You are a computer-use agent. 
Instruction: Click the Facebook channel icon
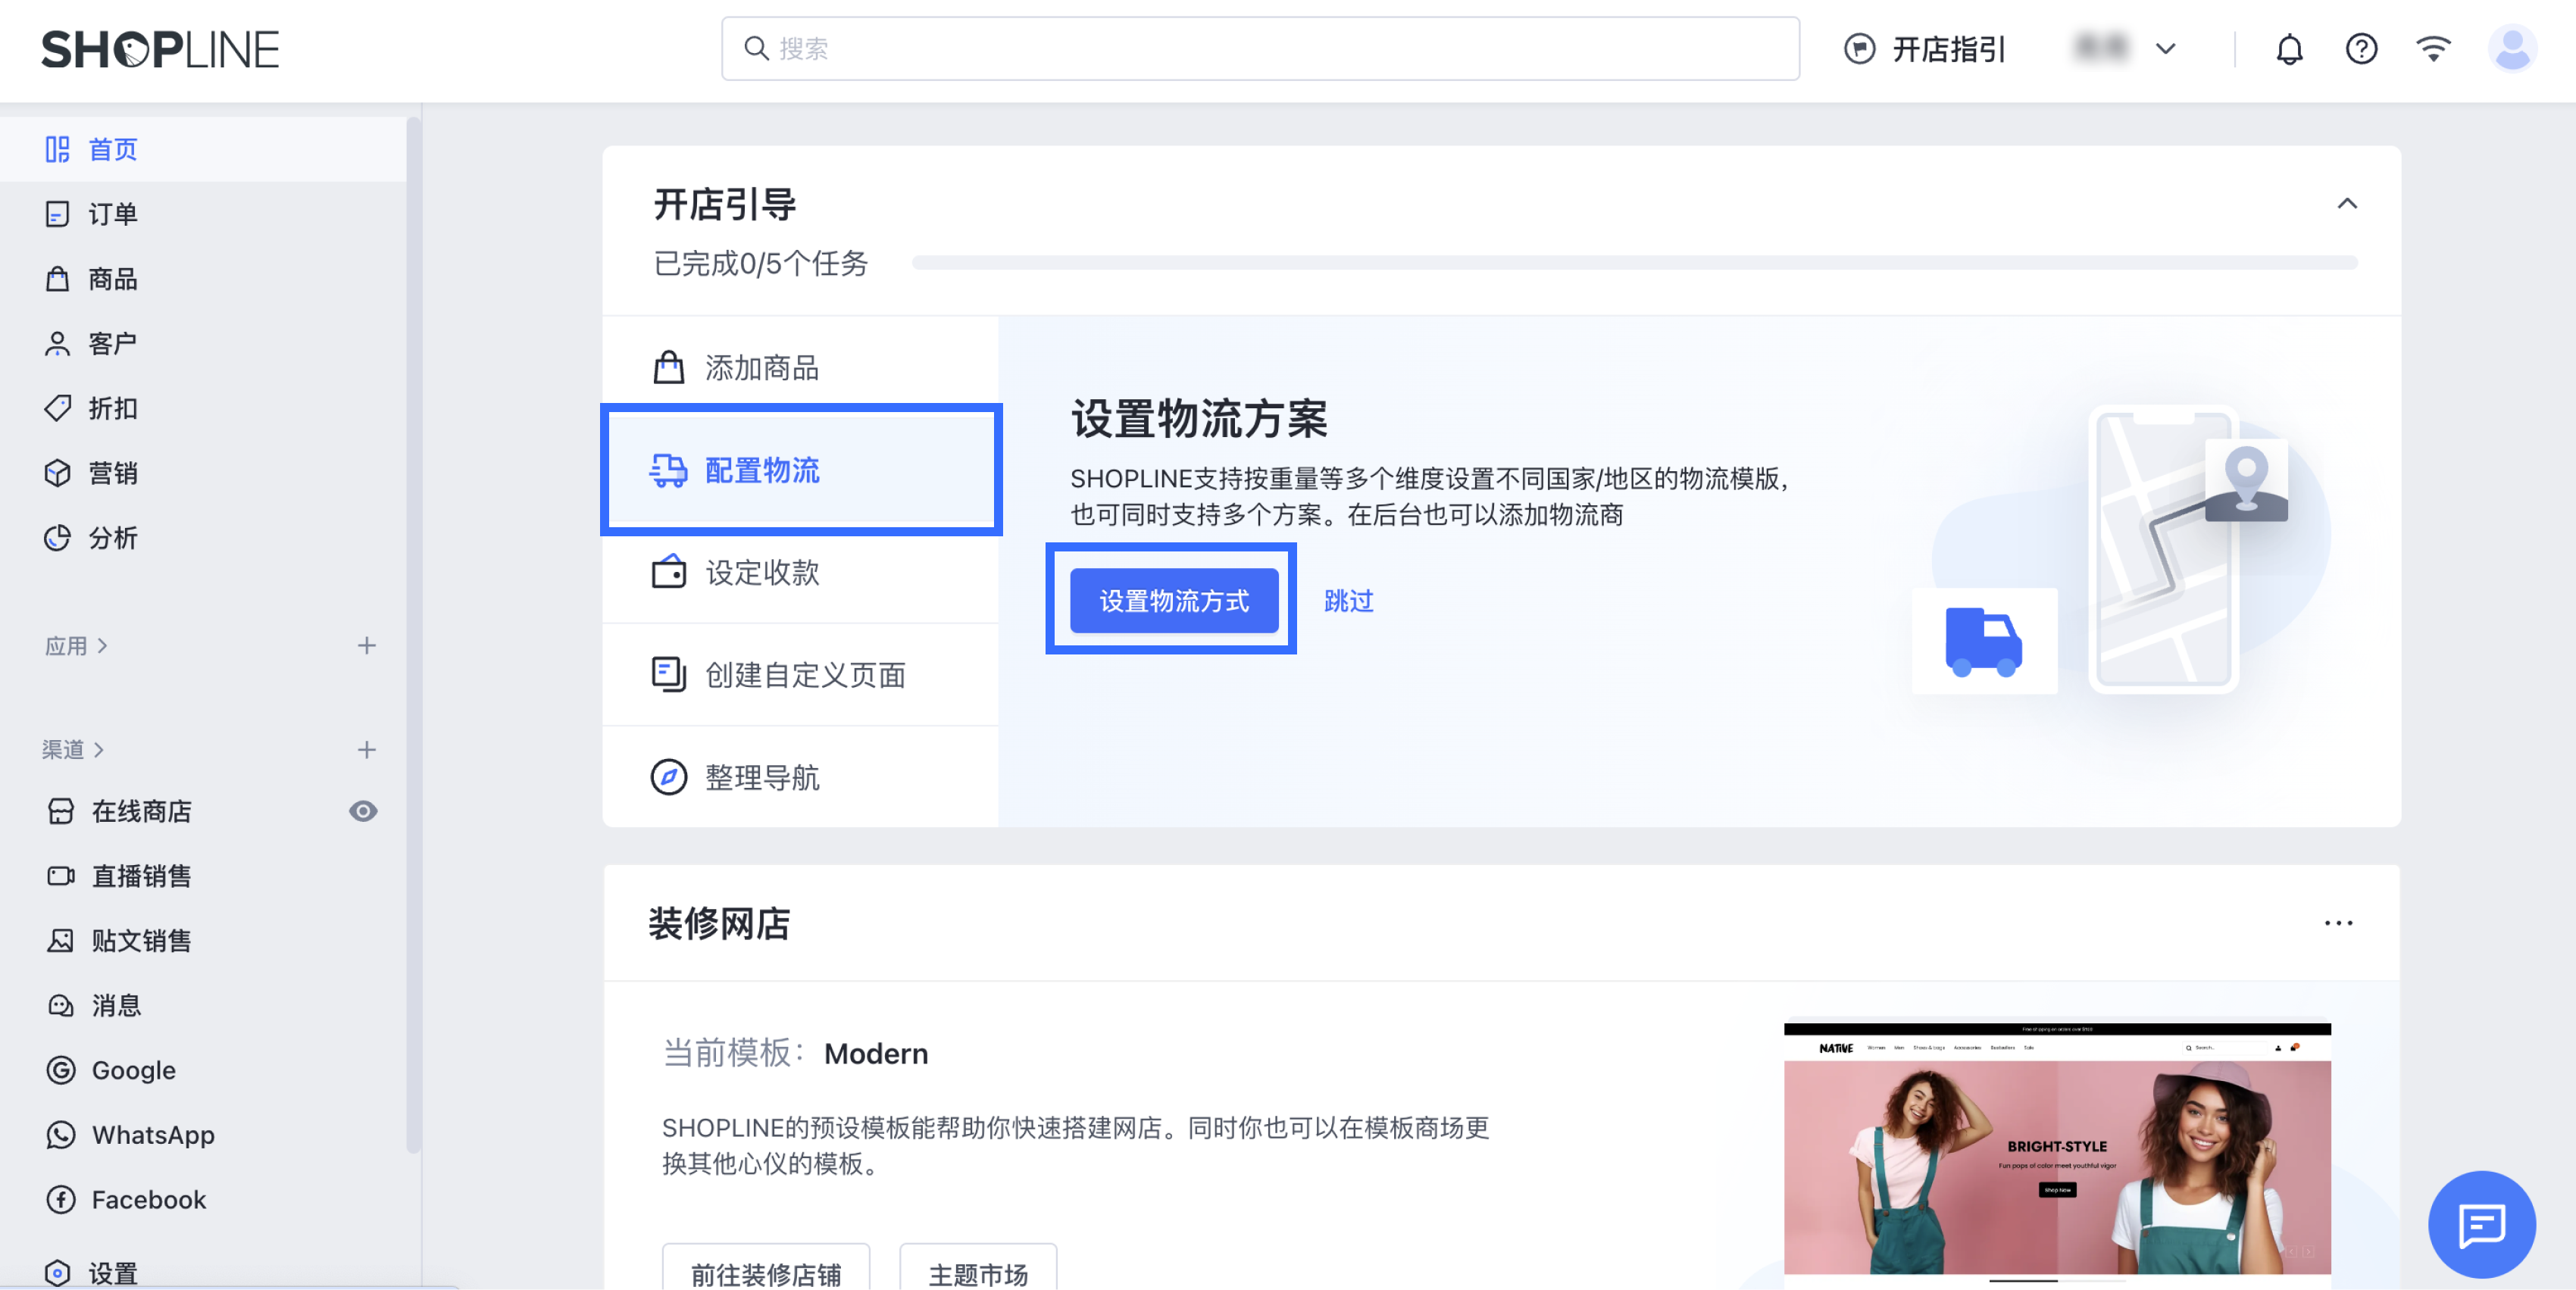(x=61, y=1200)
